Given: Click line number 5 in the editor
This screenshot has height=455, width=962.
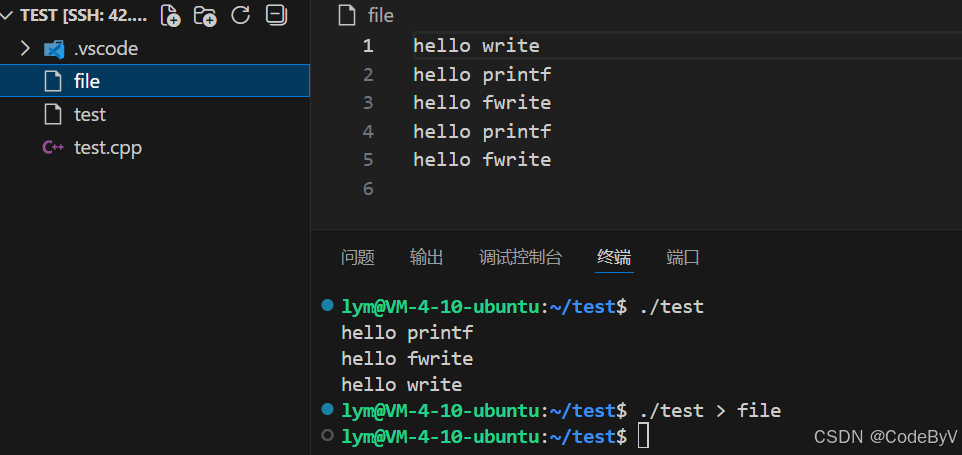Looking at the screenshot, I should pos(367,160).
